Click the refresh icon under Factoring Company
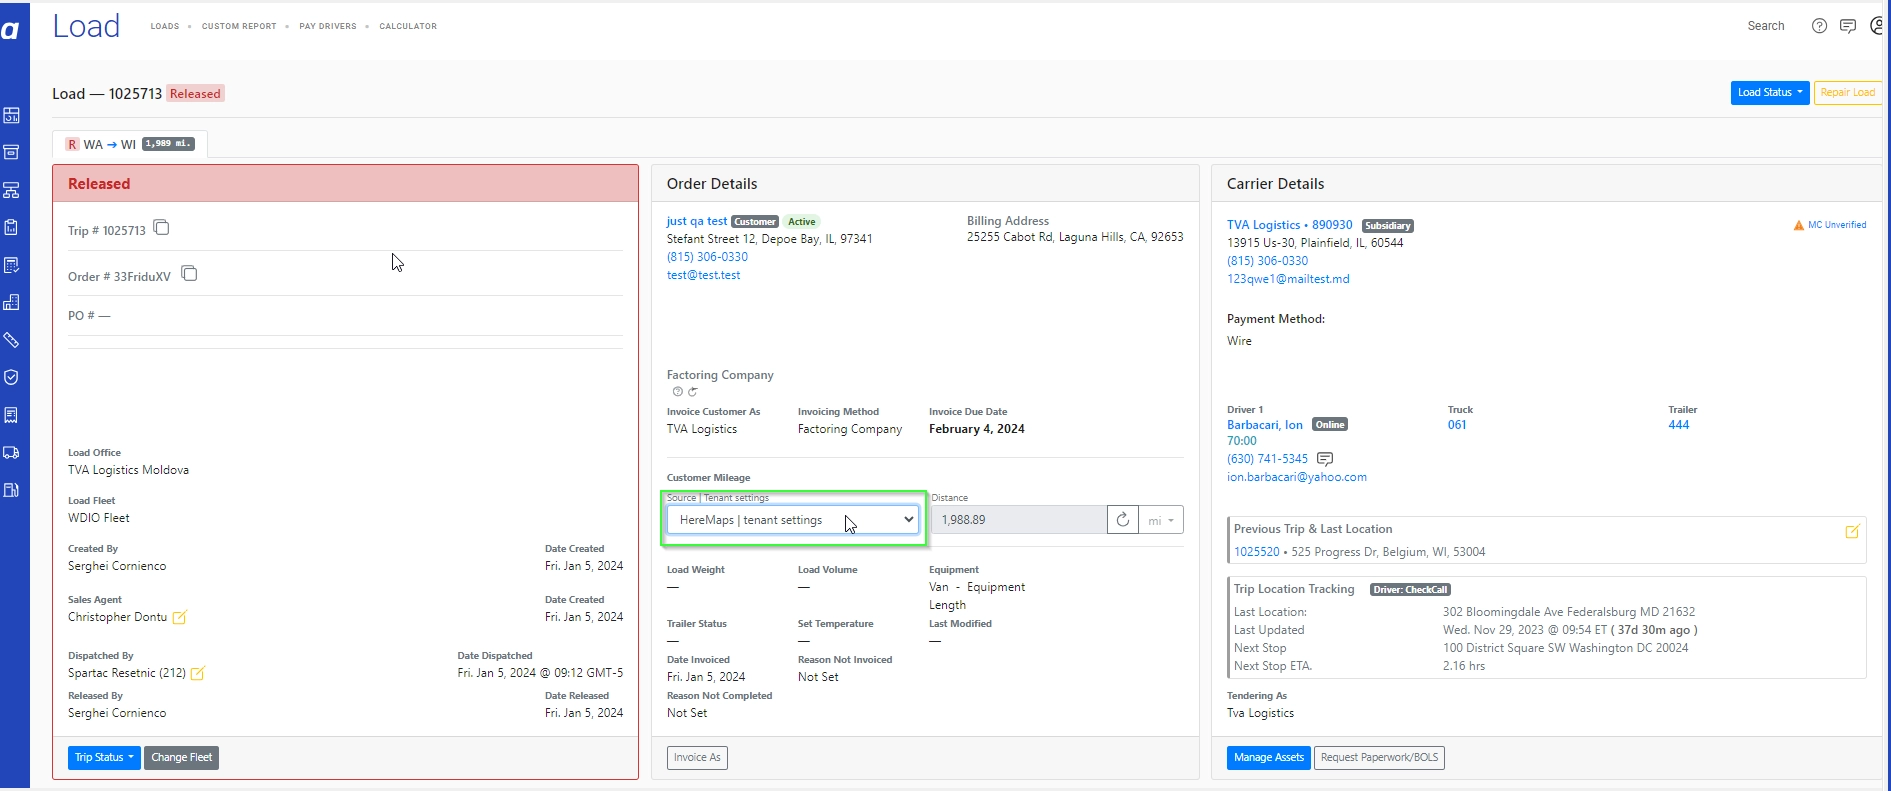The image size is (1891, 791). point(692,392)
